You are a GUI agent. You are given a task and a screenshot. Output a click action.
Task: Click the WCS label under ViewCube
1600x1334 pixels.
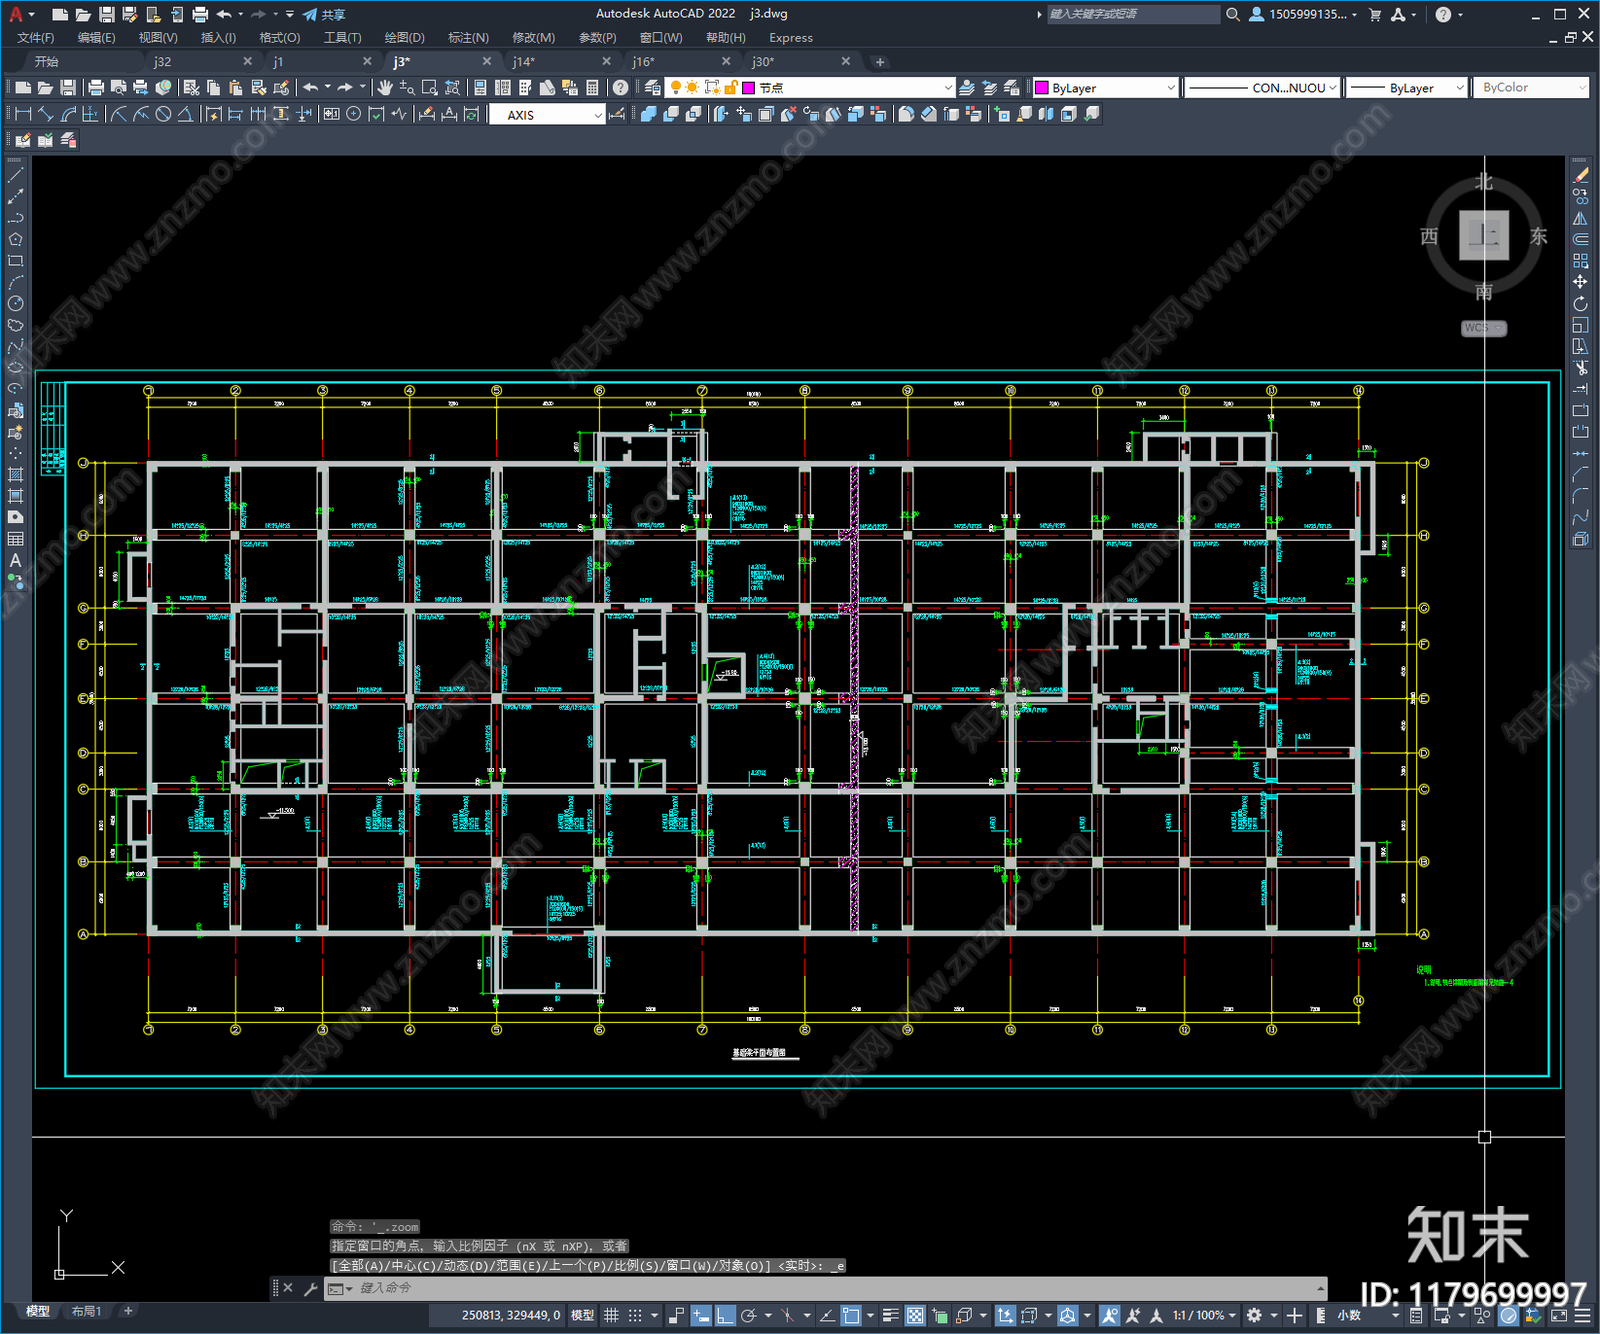pyautogui.click(x=1484, y=328)
